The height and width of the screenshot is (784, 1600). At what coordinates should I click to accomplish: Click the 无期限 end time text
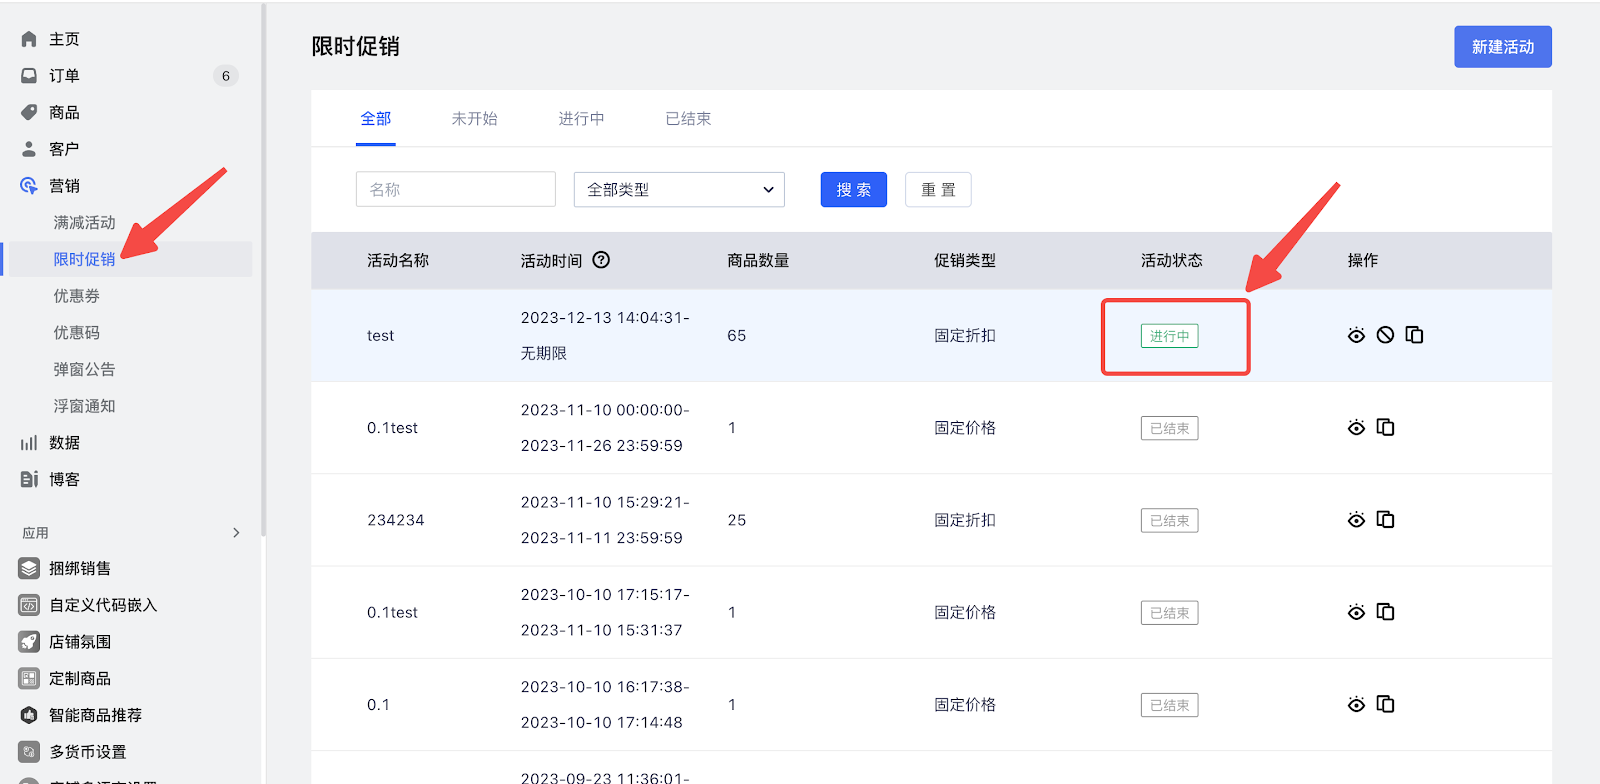[x=544, y=354]
